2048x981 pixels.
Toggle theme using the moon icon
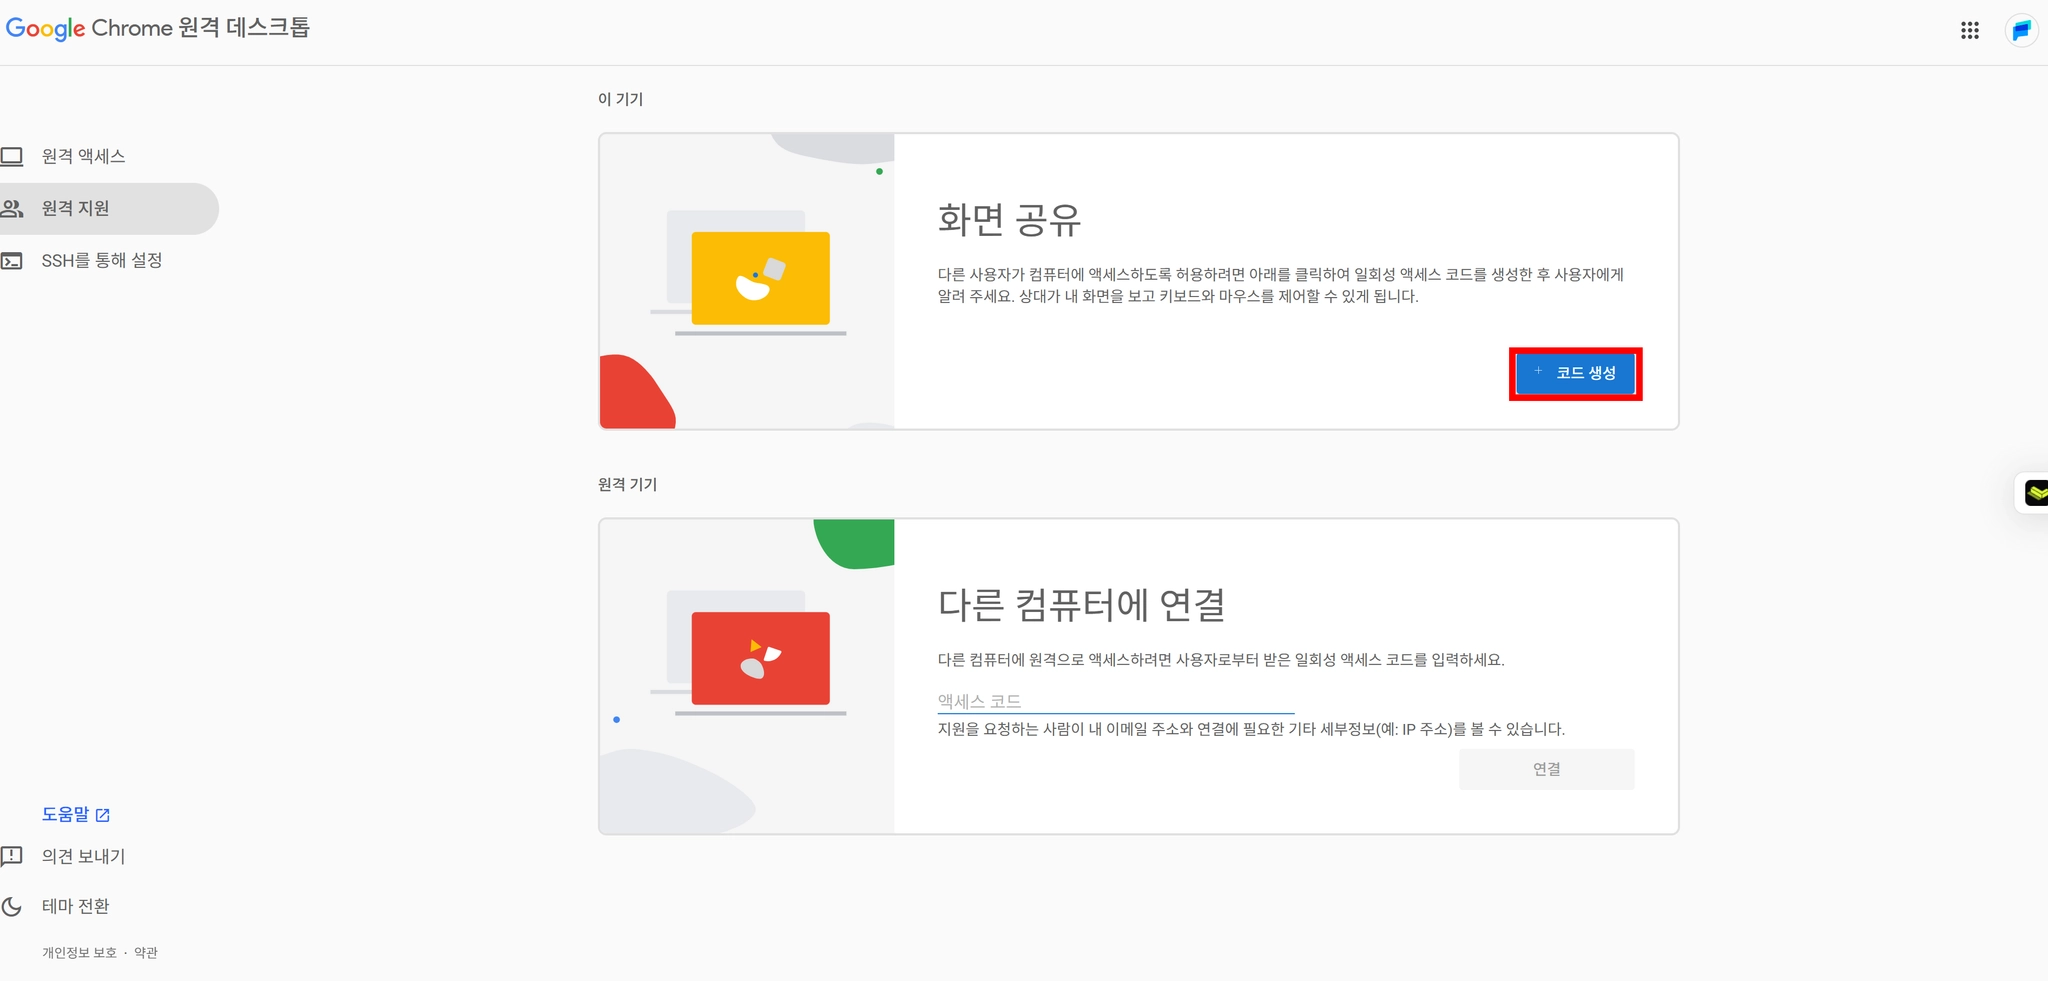(x=12, y=906)
